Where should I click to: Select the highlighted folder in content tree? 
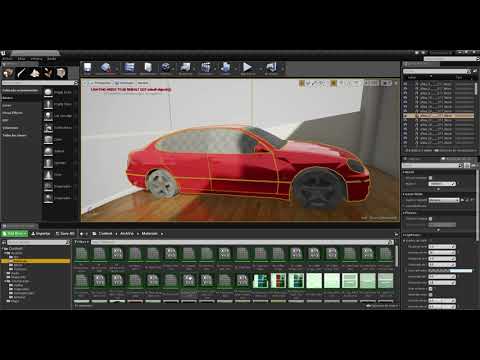point(37,261)
